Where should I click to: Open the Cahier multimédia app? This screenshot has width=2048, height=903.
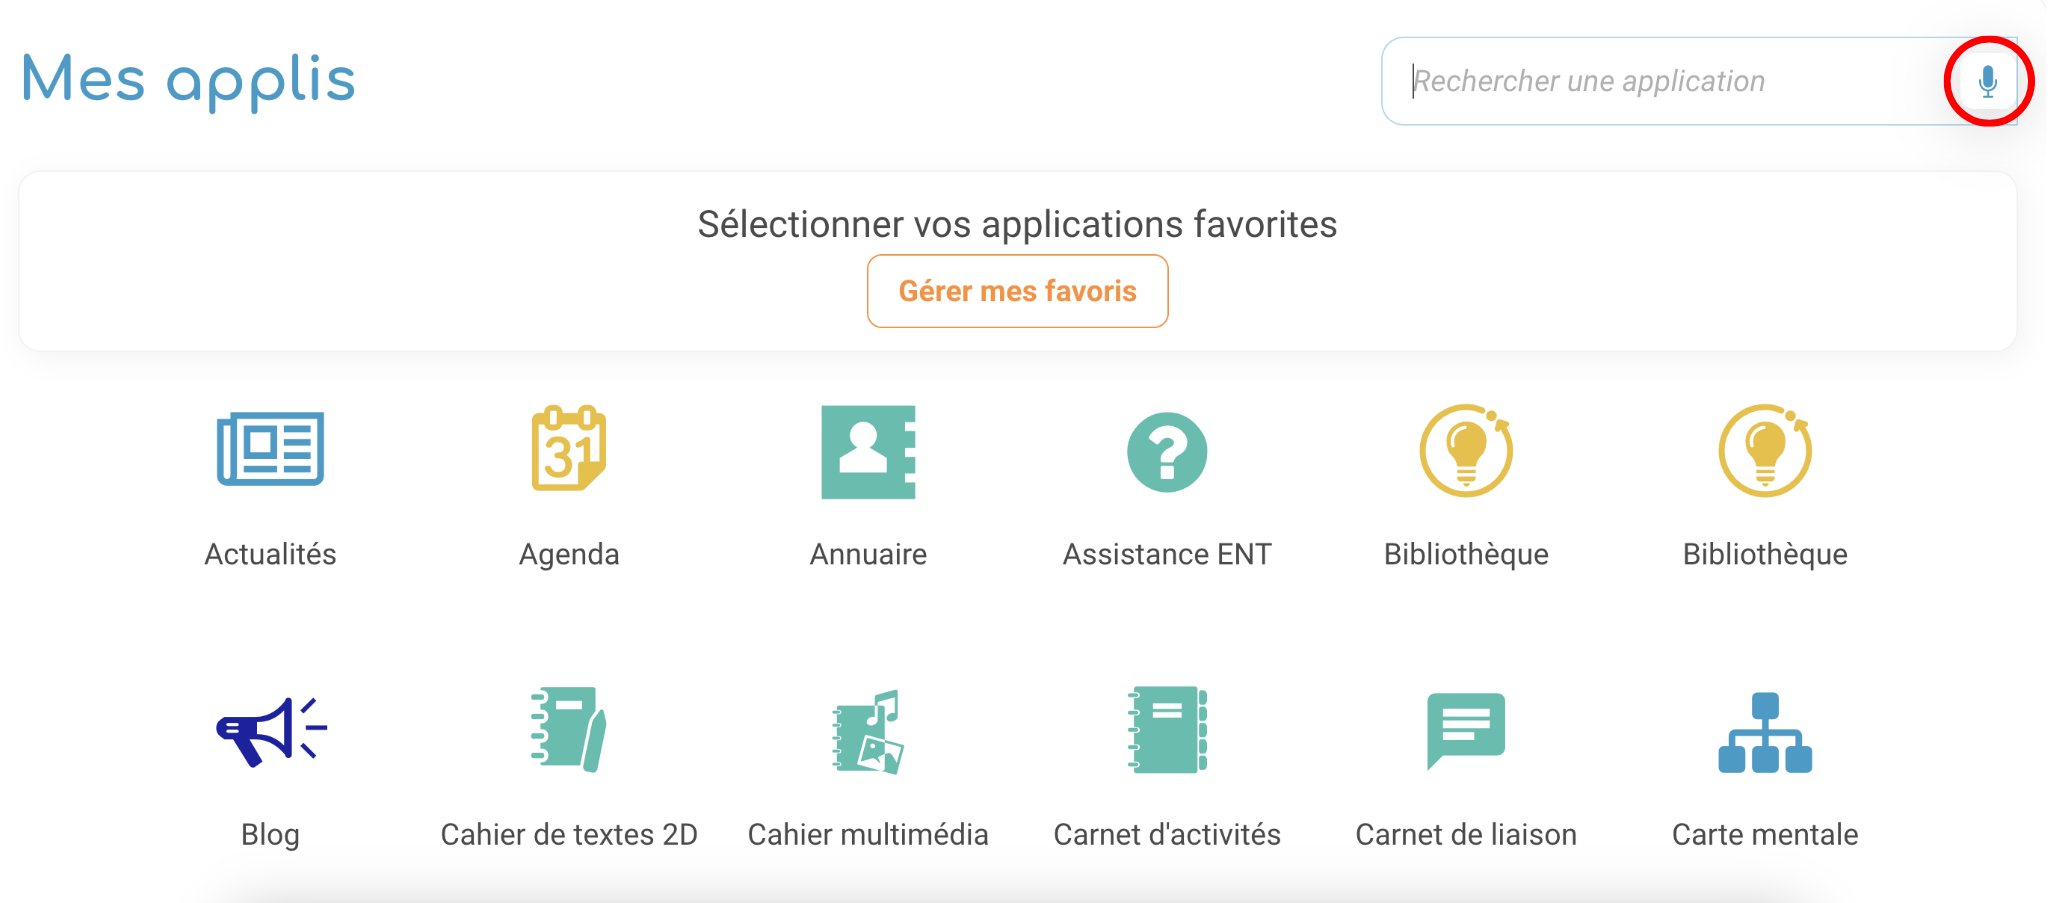click(868, 731)
